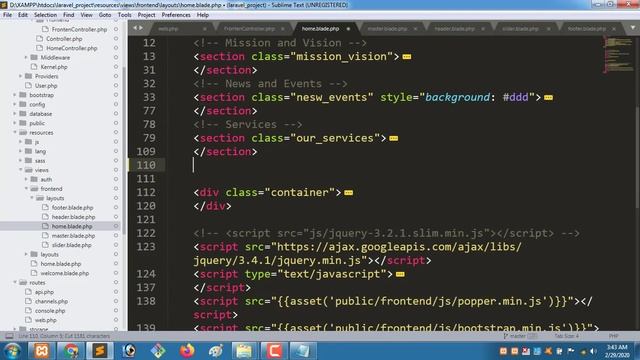Click line number 110 in the gutter
Image resolution: width=640 pixels, height=360 pixels.
[x=146, y=165]
